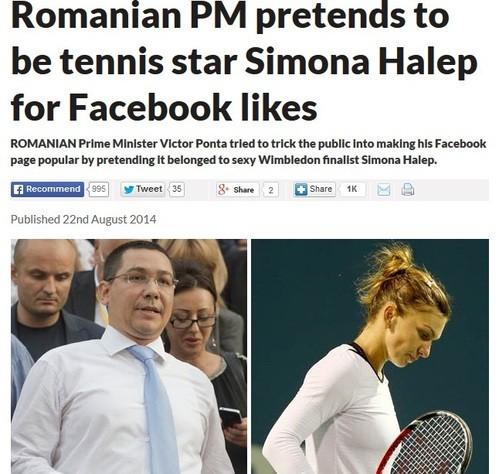The height and width of the screenshot is (474, 498).
Task: Click the Twitter bird icon
Action: pos(128,189)
